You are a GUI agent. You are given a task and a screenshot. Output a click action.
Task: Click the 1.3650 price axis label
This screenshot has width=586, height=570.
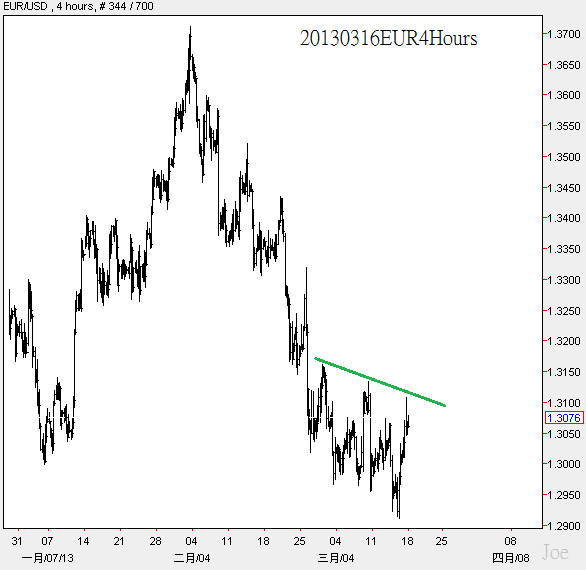(x=564, y=65)
